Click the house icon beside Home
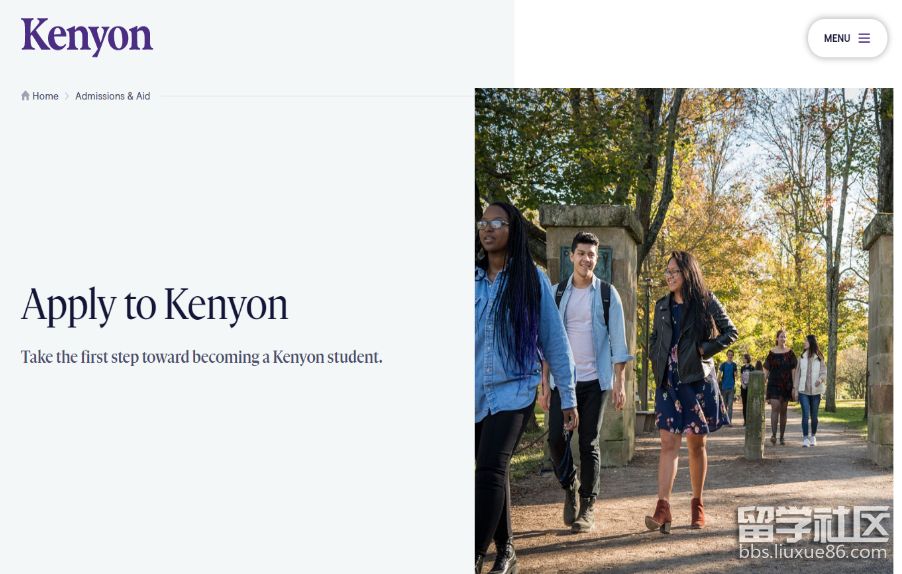The width and height of the screenshot is (902, 574). (25, 95)
